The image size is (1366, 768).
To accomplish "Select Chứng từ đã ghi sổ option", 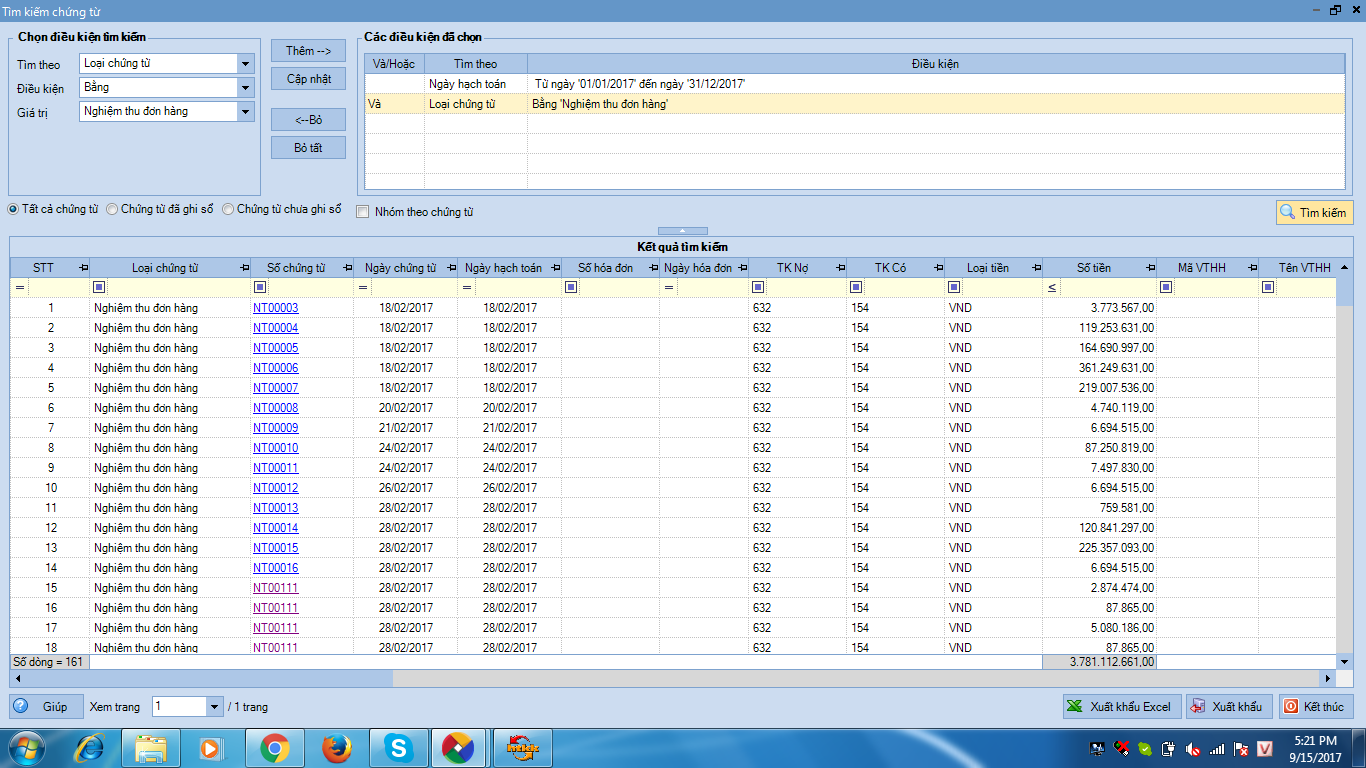I will click(x=160, y=209).
